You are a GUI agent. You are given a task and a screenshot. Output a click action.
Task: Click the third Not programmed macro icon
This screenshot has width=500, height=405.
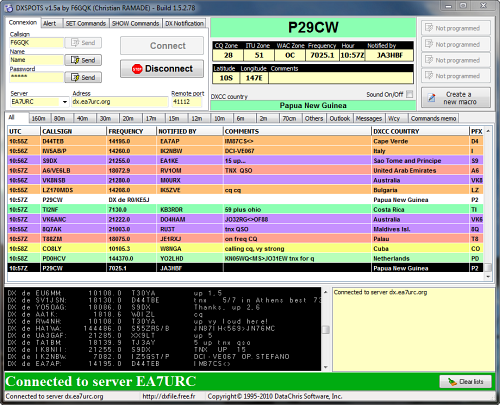tap(429, 60)
